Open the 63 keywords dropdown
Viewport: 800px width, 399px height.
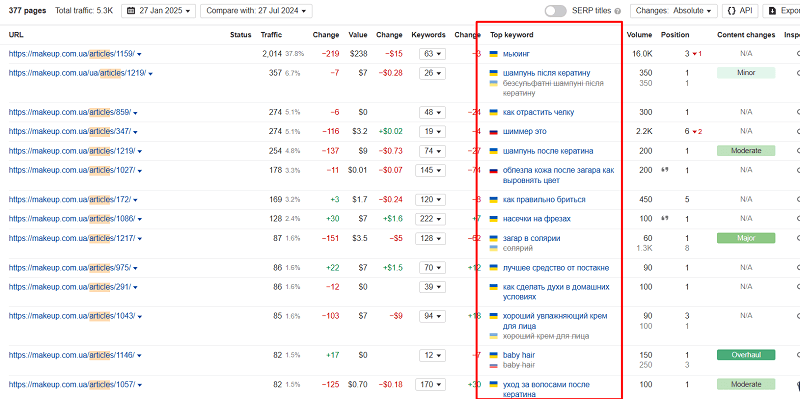(432, 54)
